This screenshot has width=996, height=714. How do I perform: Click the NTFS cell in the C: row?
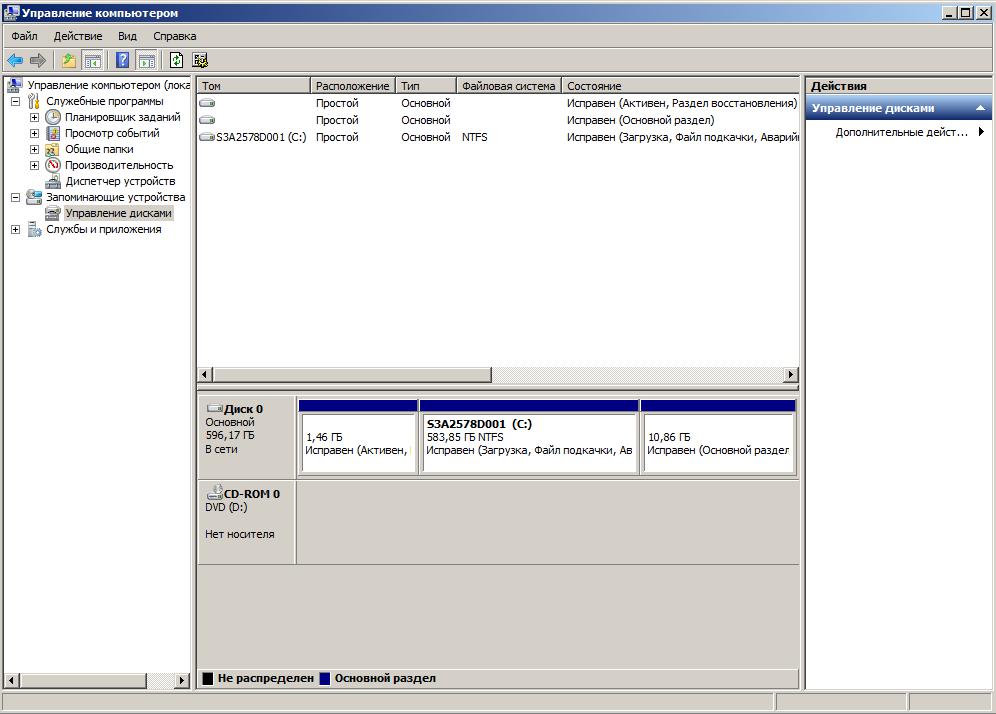pos(474,137)
